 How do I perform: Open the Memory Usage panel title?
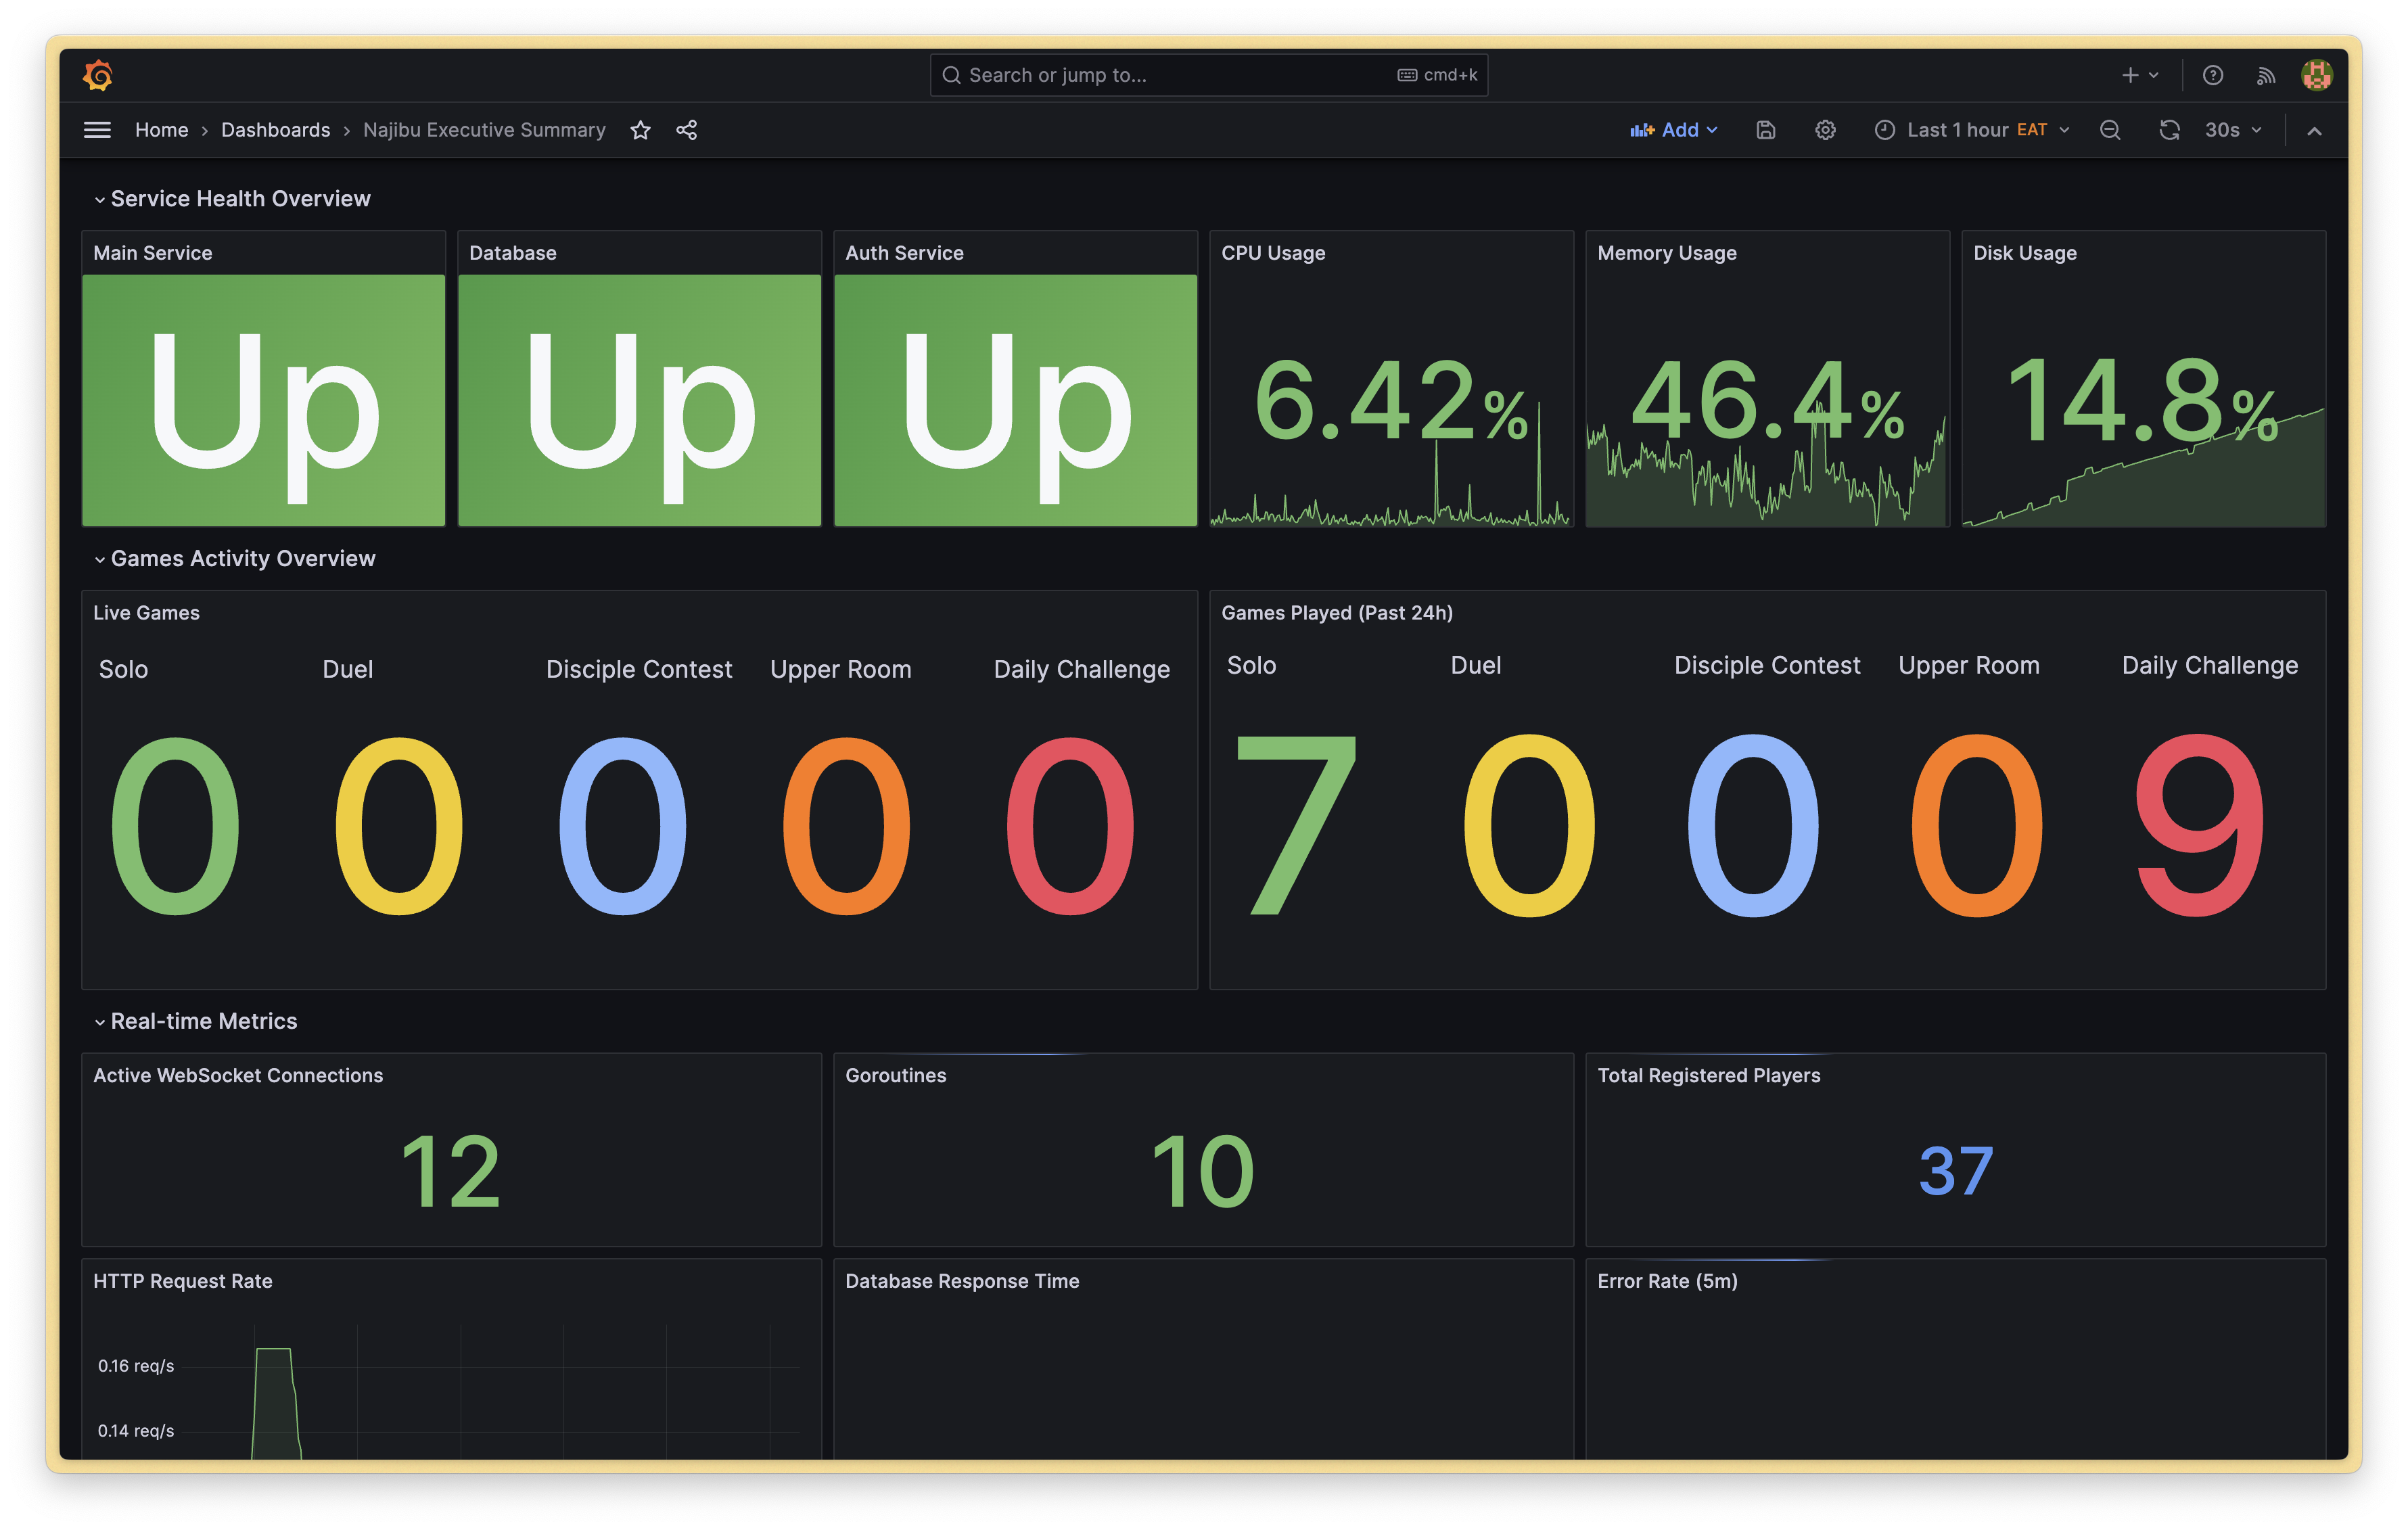tap(1667, 253)
